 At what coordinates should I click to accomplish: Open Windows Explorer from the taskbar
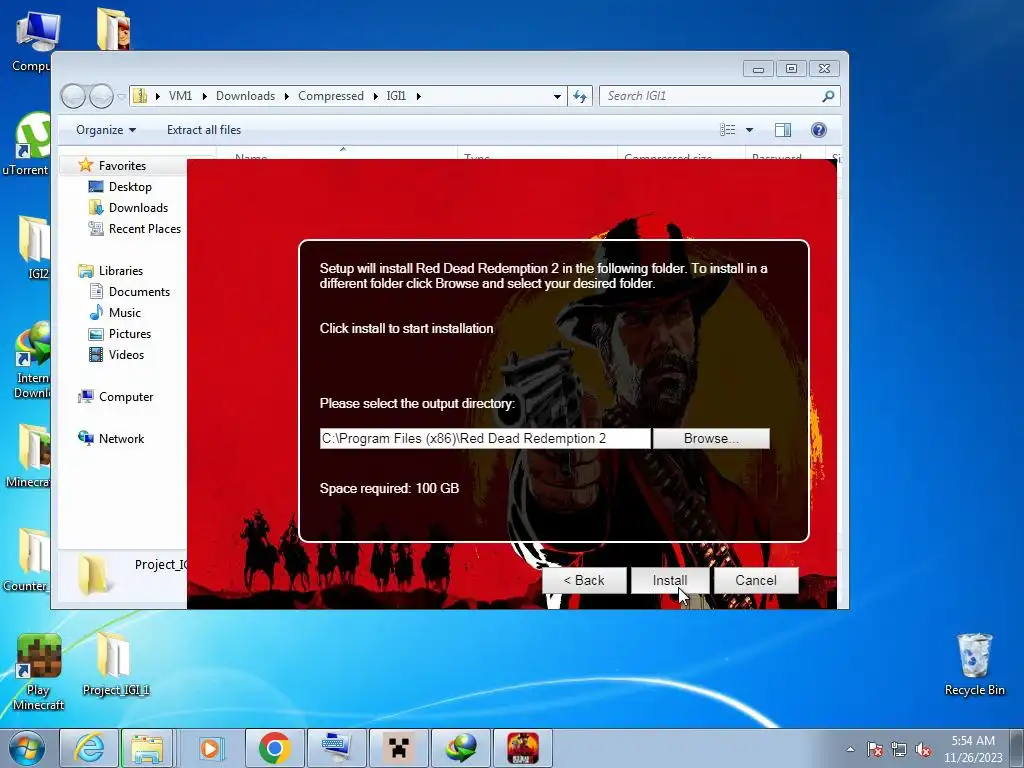pyautogui.click(x=148, y=748)
